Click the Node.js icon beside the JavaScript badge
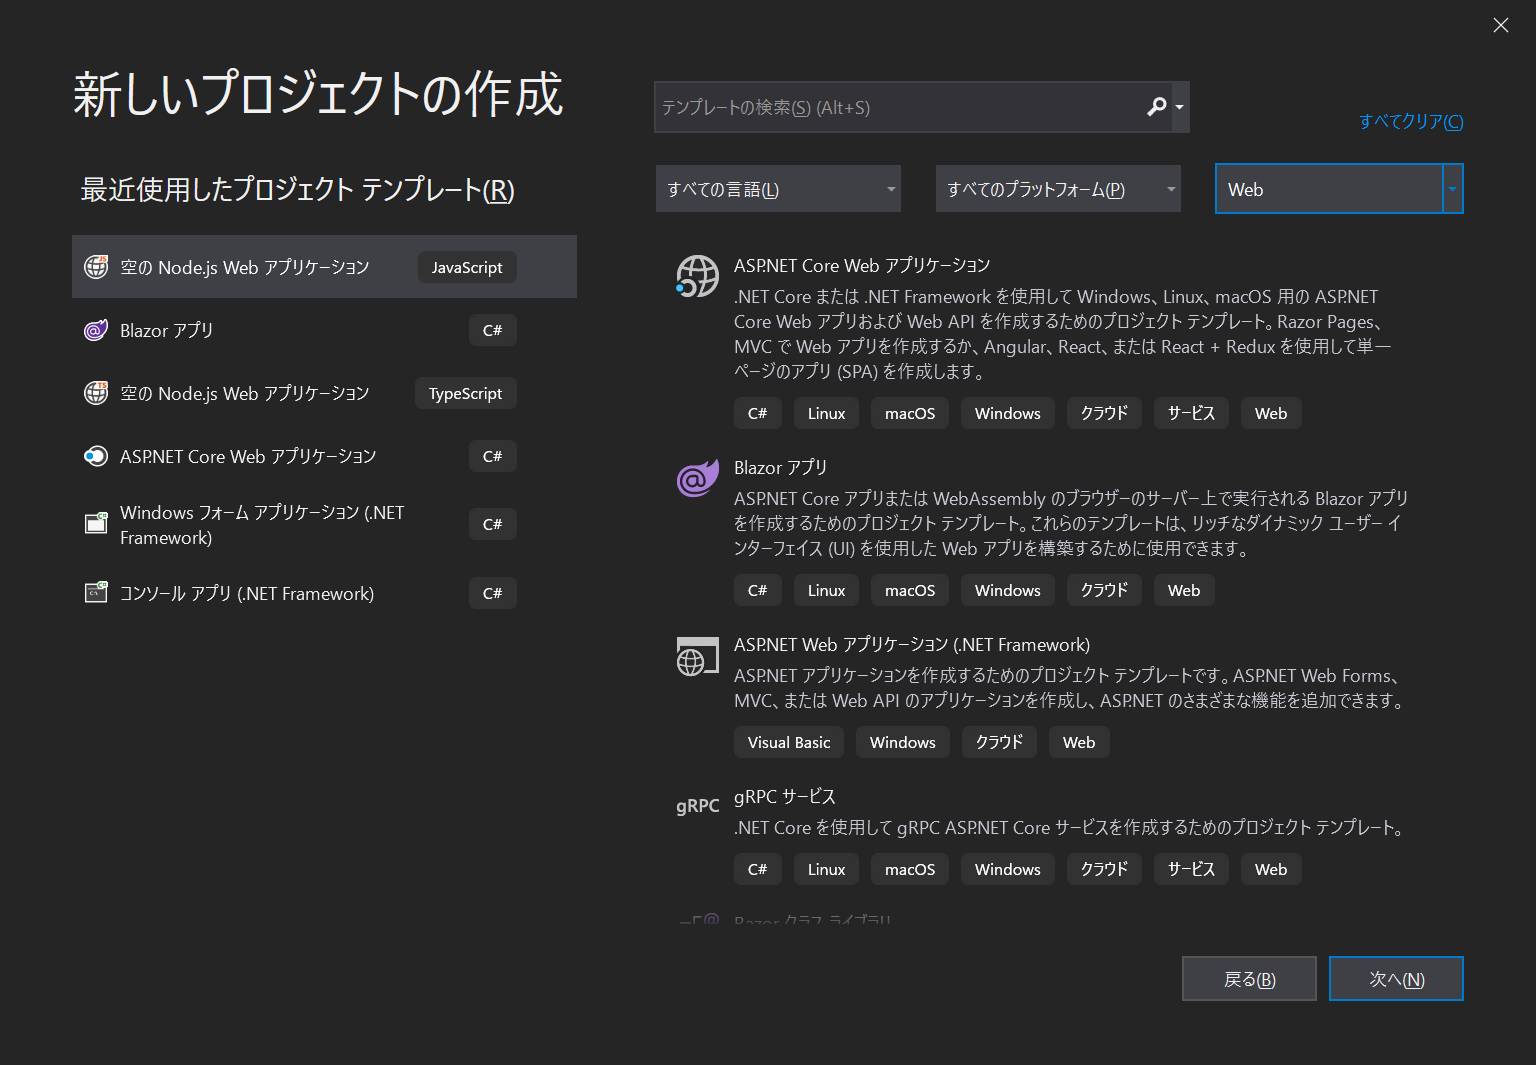1536x1065 pixels. tap(96, 267)
